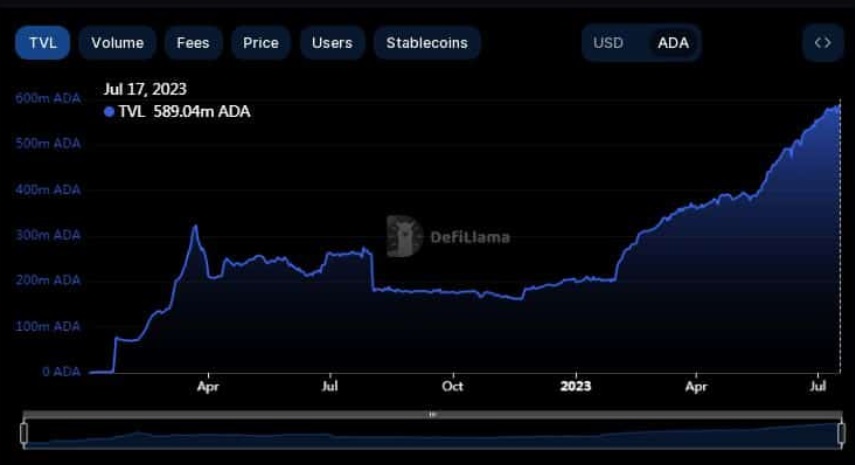Viewport: 855px width, 465px height.
Task: Click the Oct x-axis label
Action: coord(453,386)
